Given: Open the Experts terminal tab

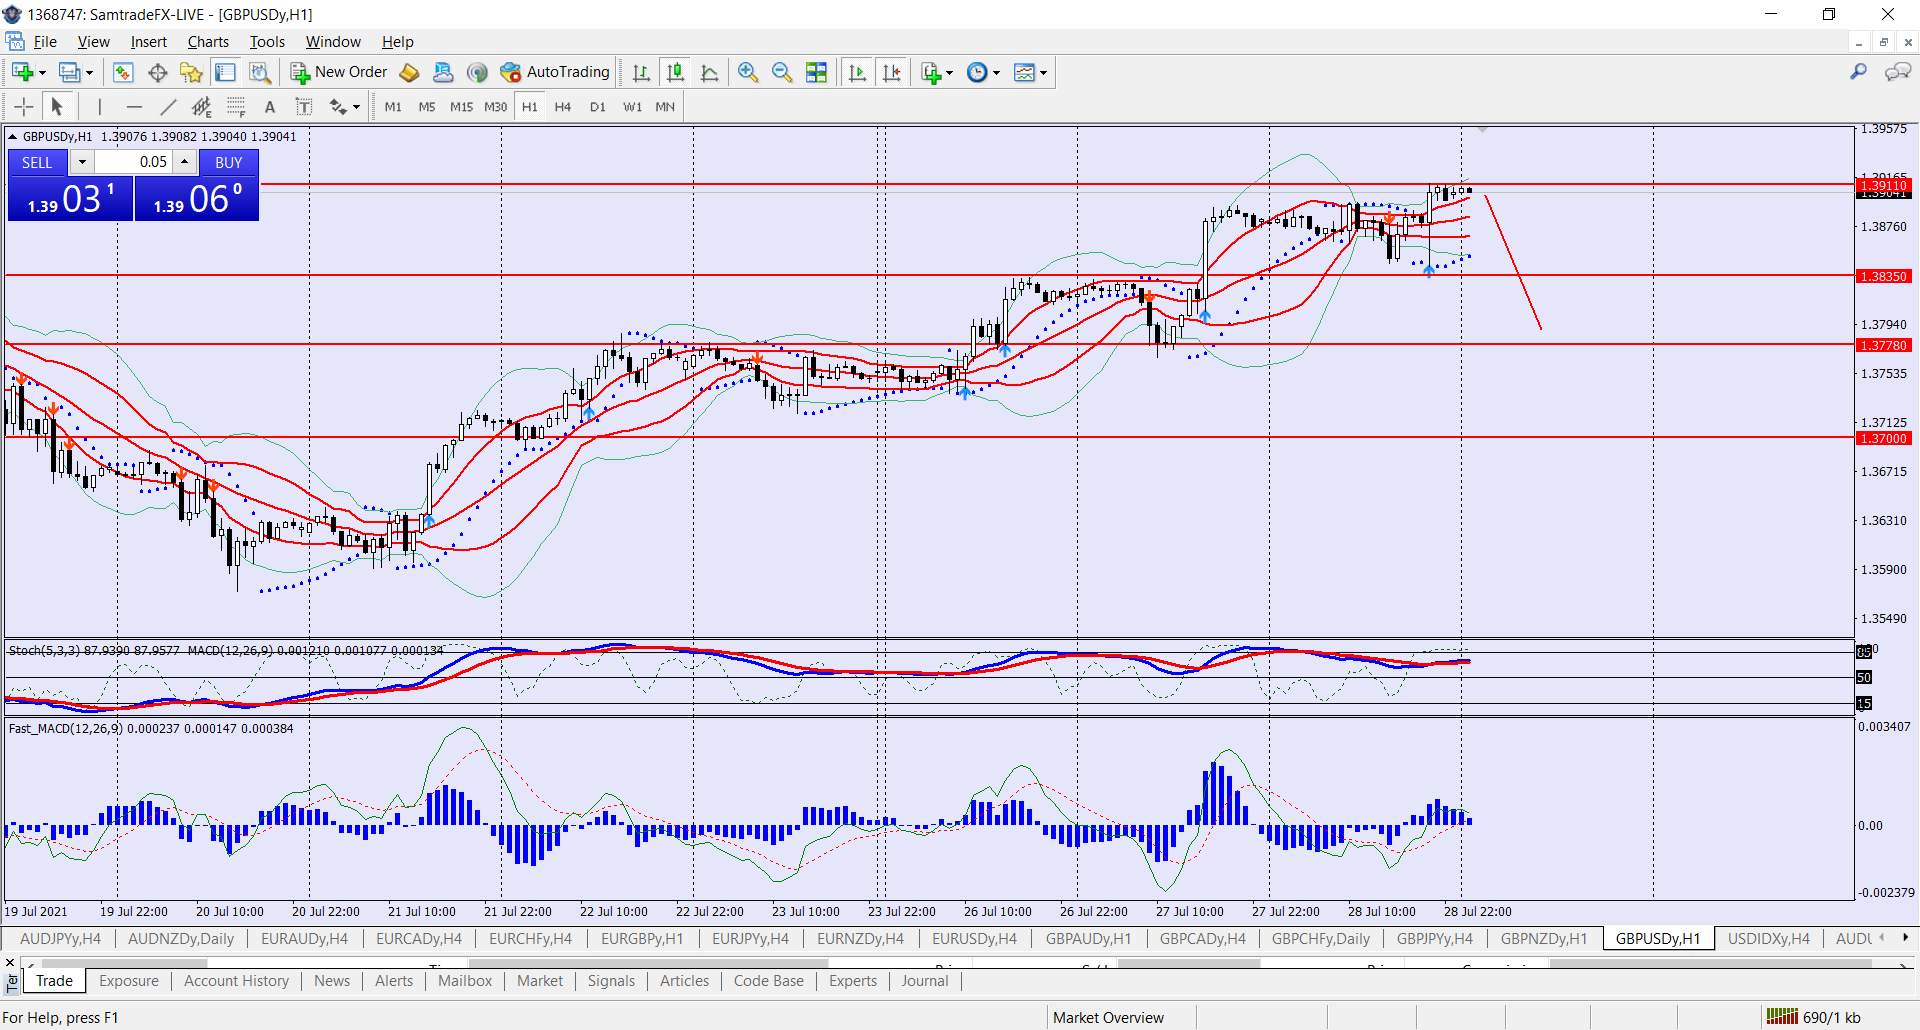Looking at the screenshot, I should point(852,981).
